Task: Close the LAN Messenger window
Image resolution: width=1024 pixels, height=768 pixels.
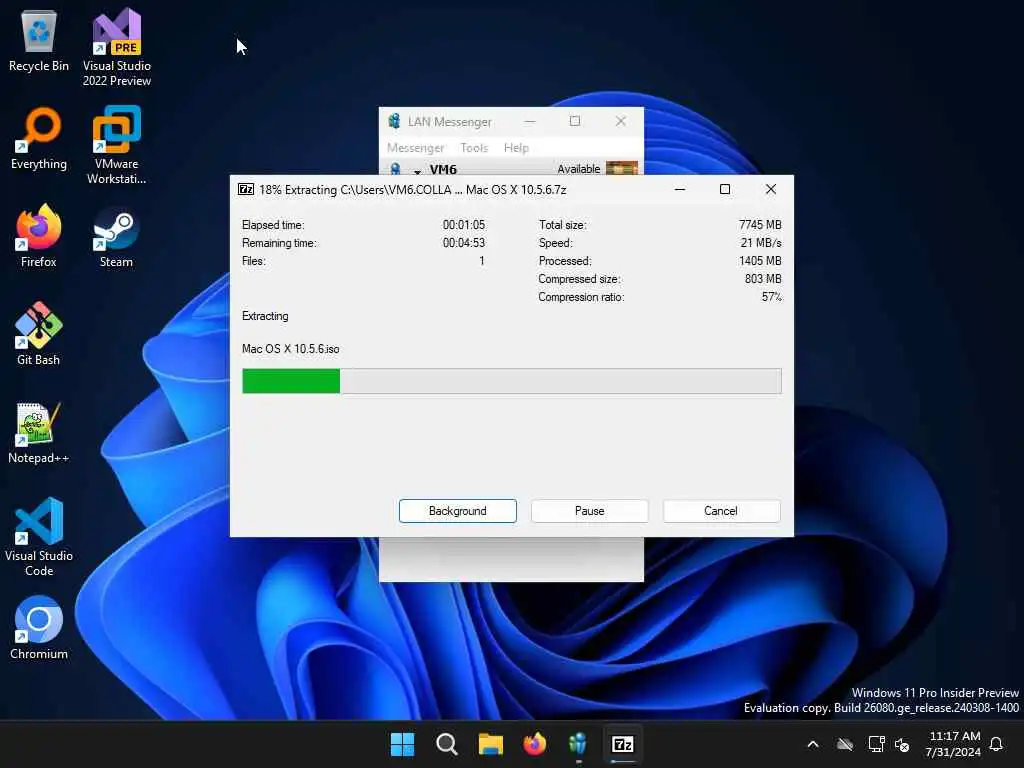Action: click(620, 121)
